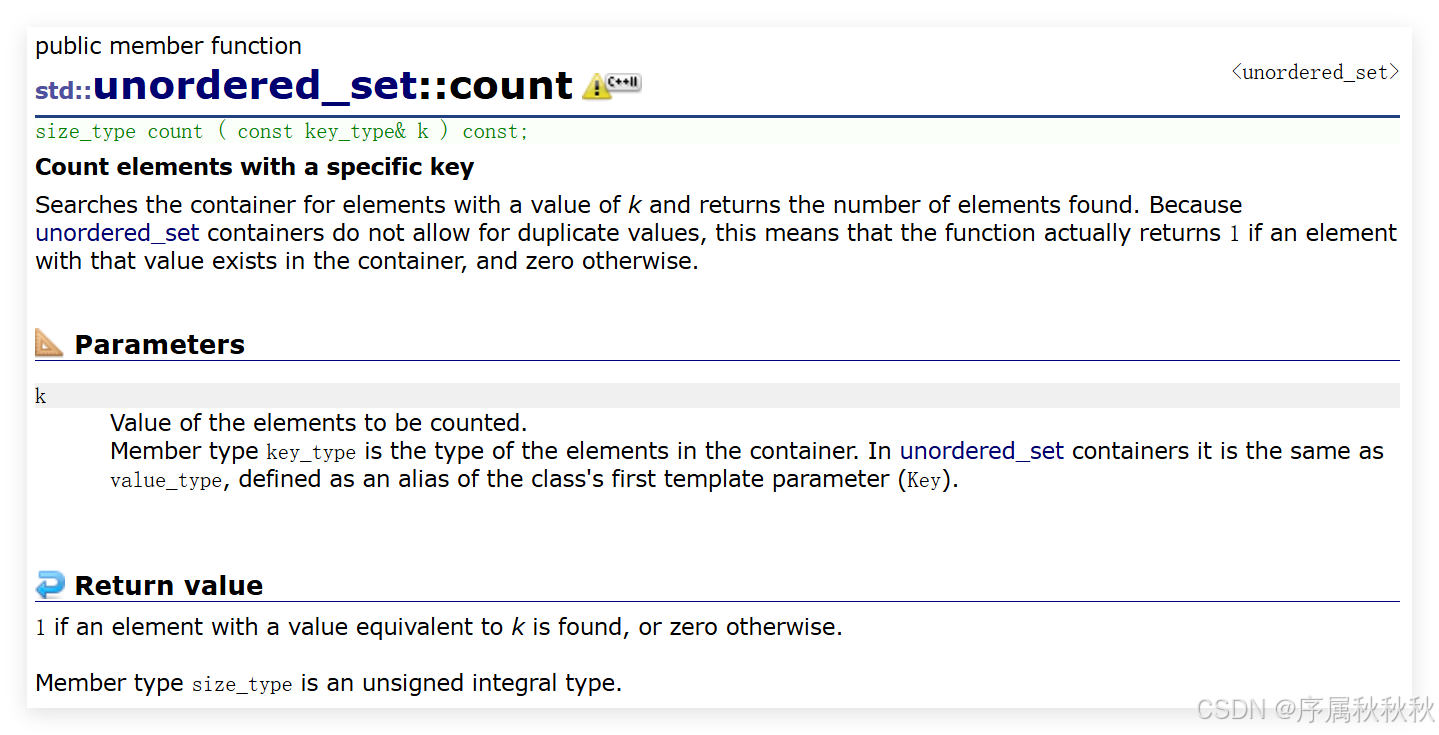1439x735 pixels.
Task: Click the 'count' word in the title
Action: point(510,86)
